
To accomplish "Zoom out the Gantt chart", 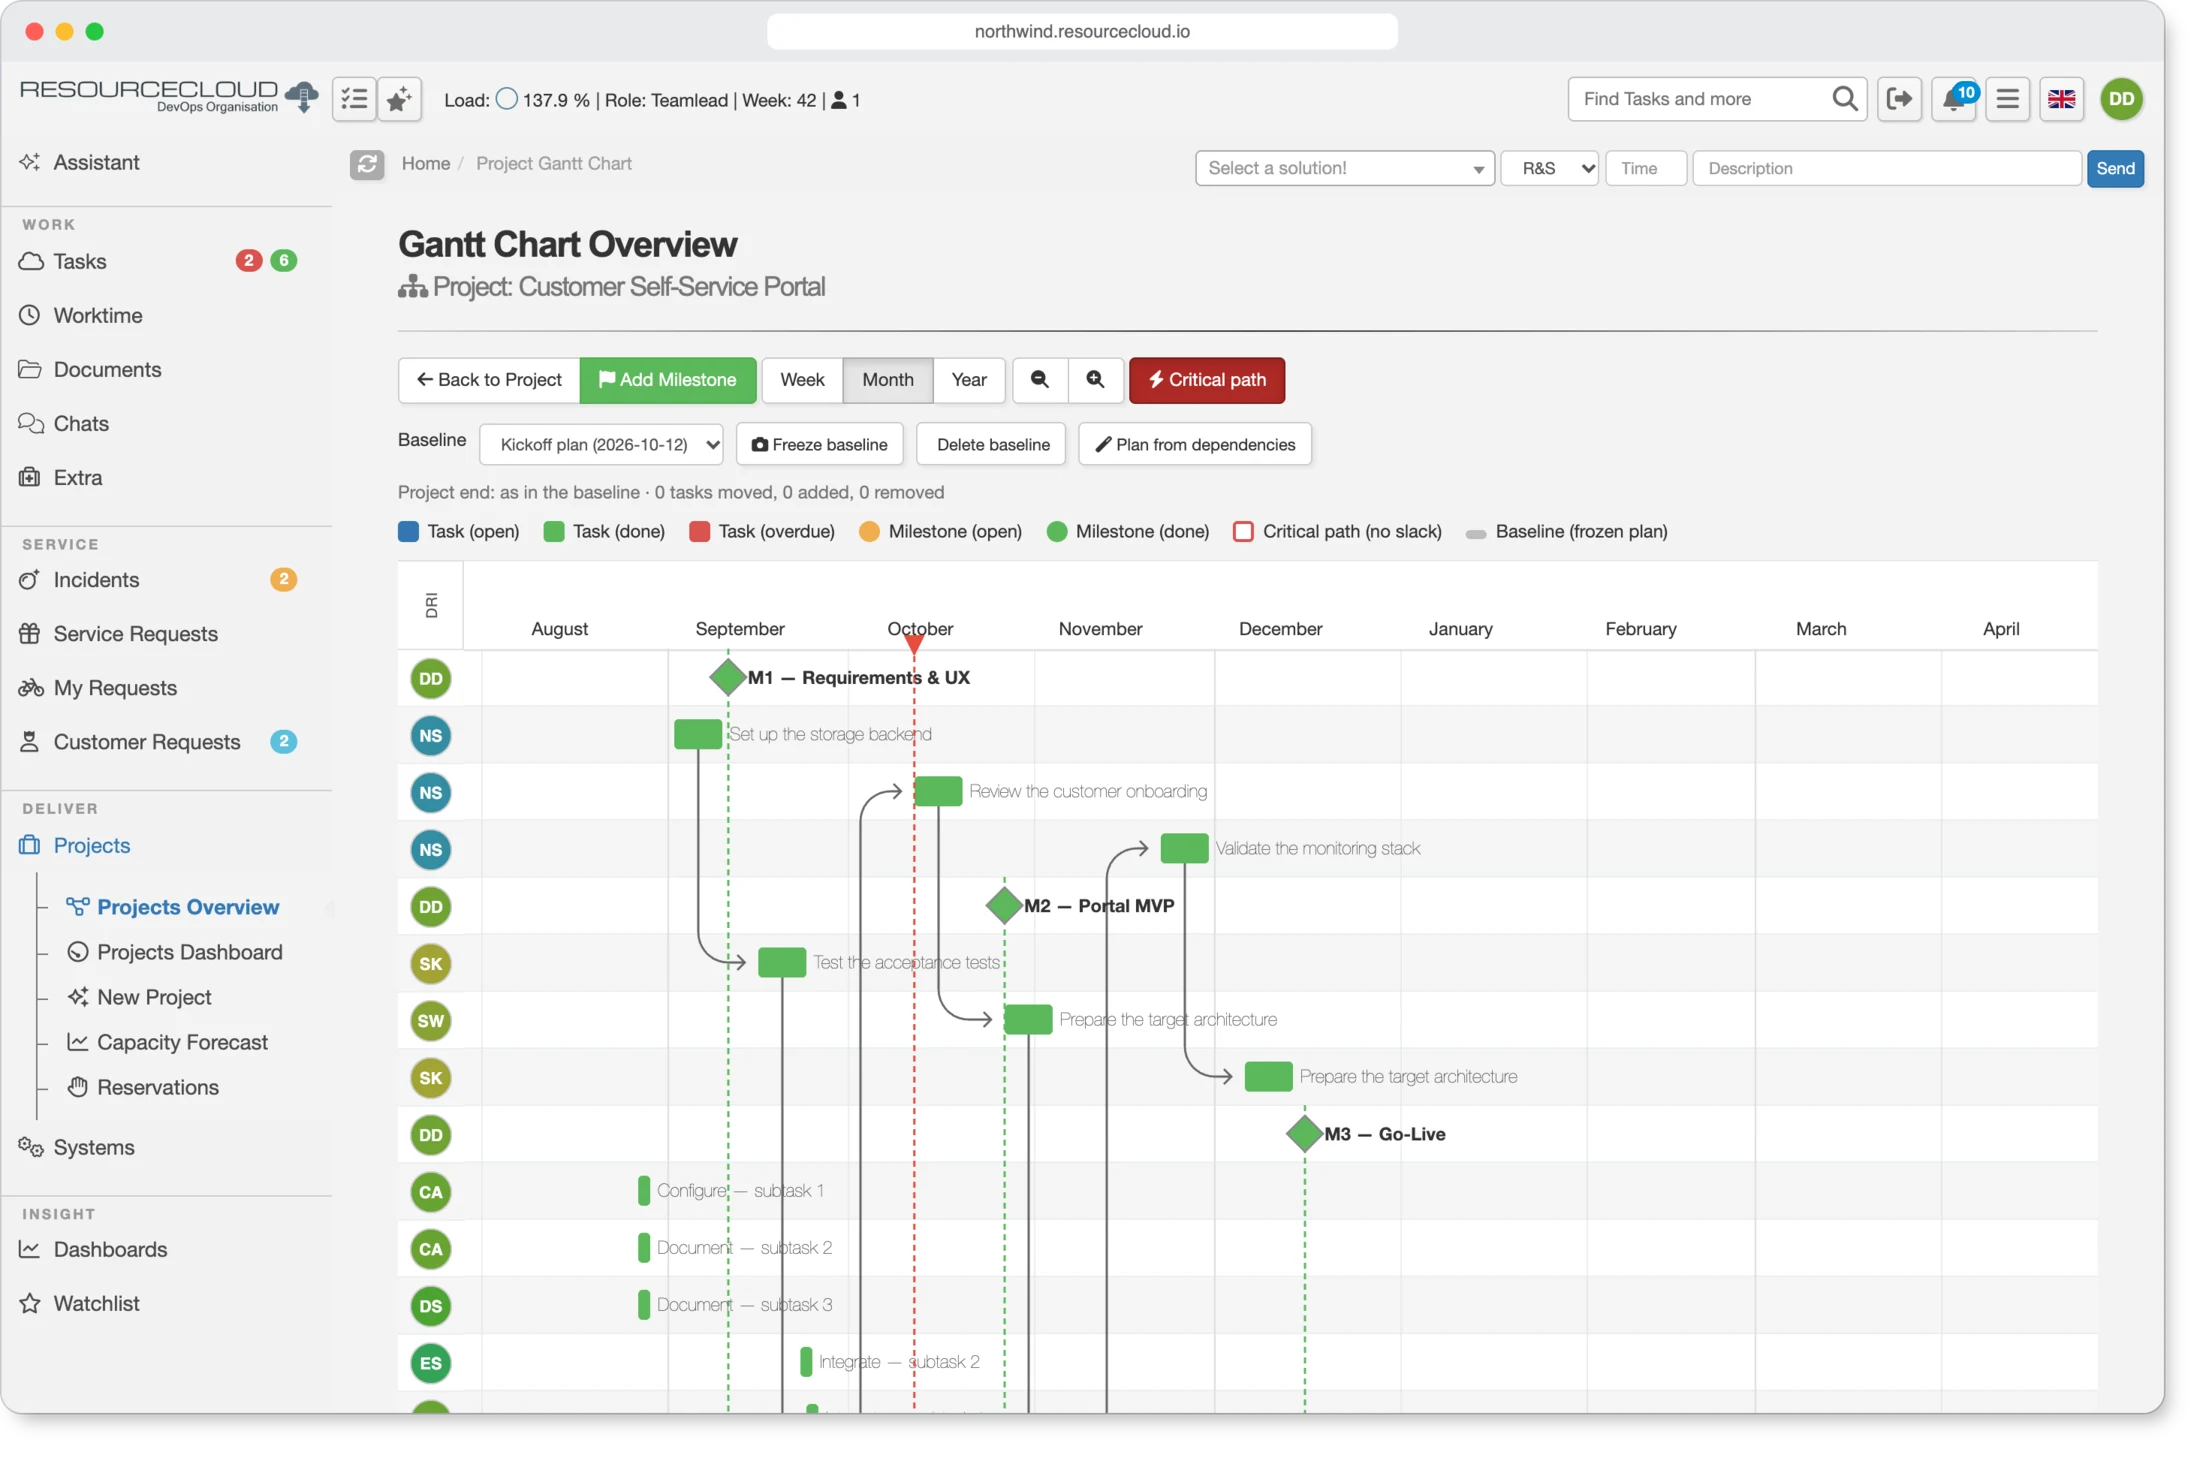I will (x=1040, y=380).
